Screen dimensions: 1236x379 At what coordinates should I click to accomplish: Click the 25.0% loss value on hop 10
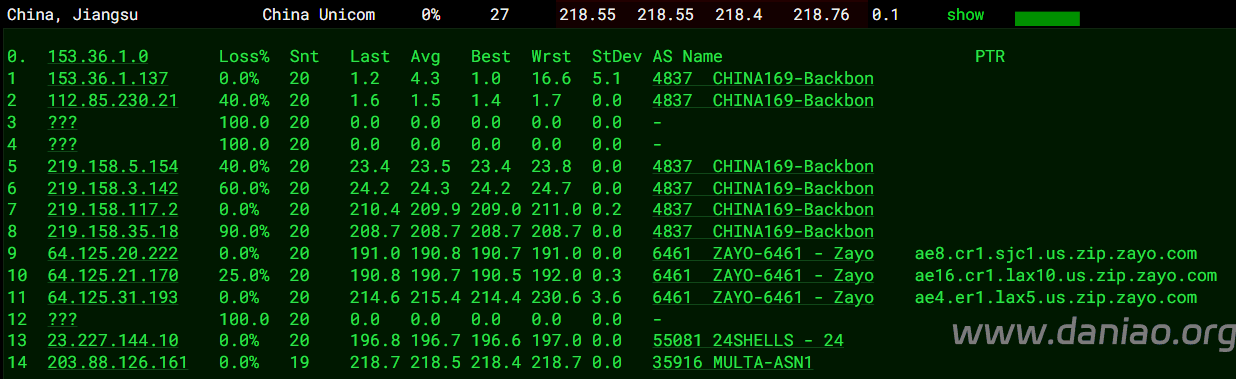click(244, 276)
